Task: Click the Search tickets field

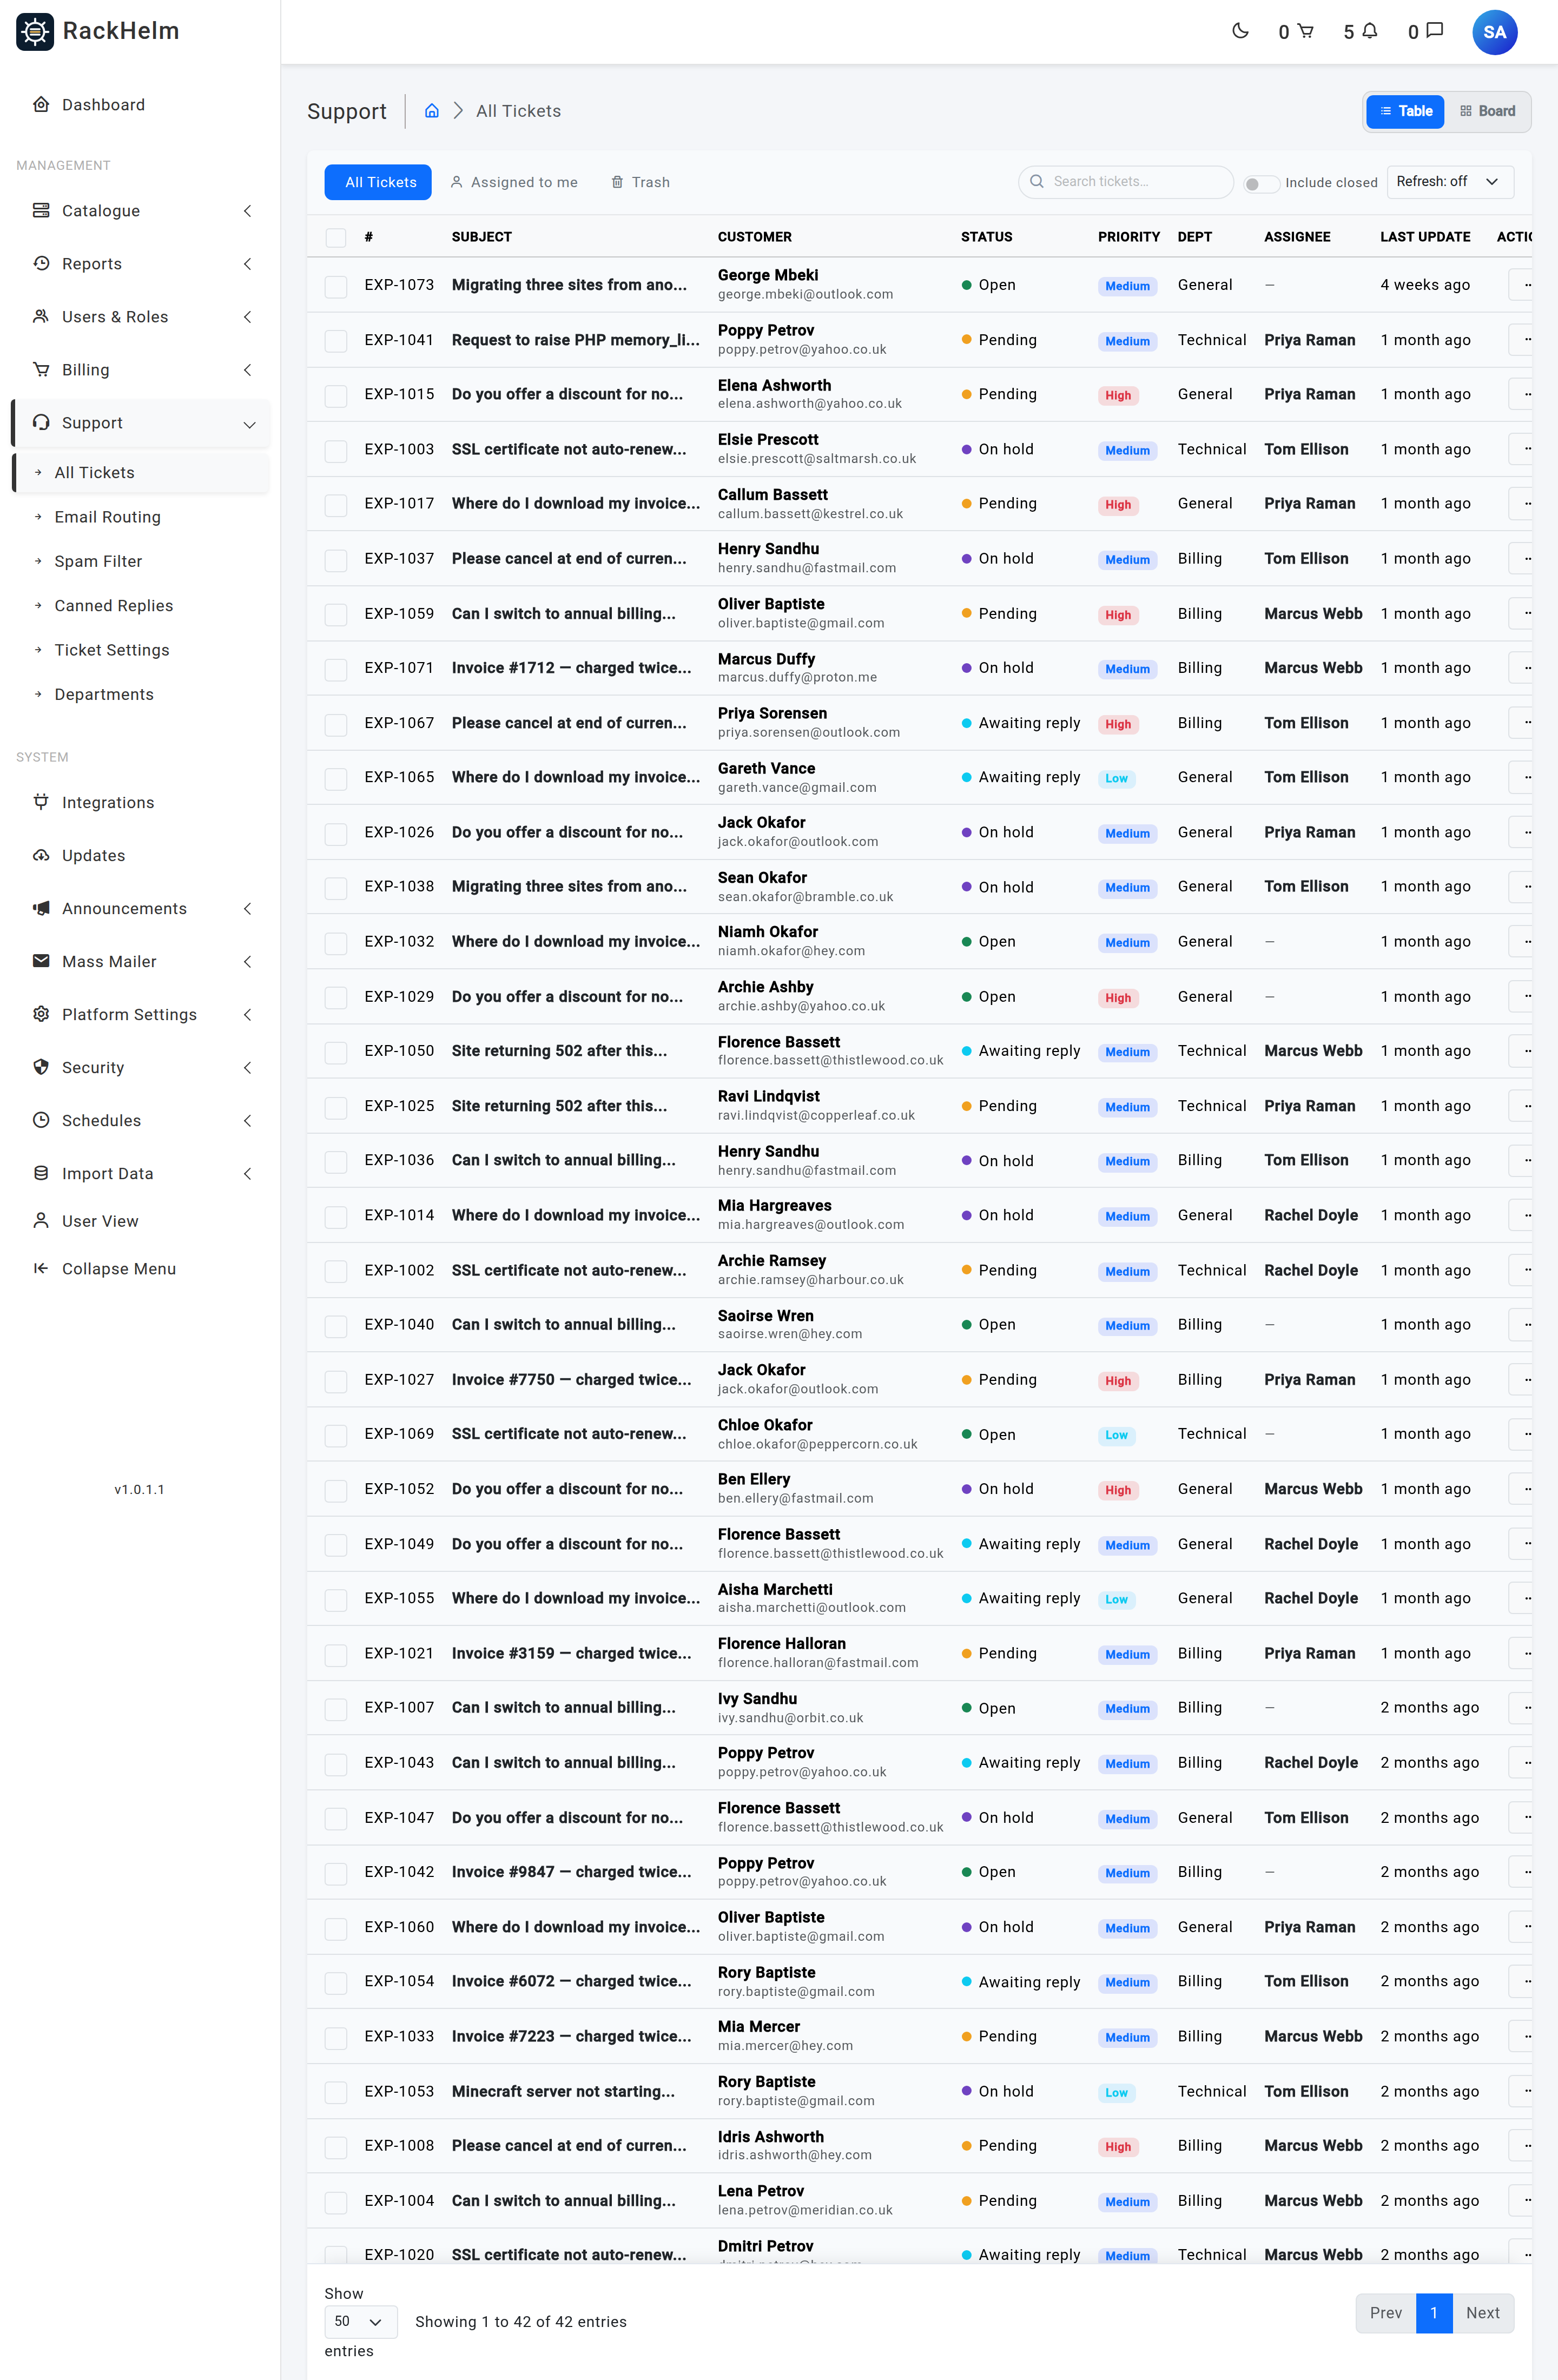Action: tap(1126, 181)
